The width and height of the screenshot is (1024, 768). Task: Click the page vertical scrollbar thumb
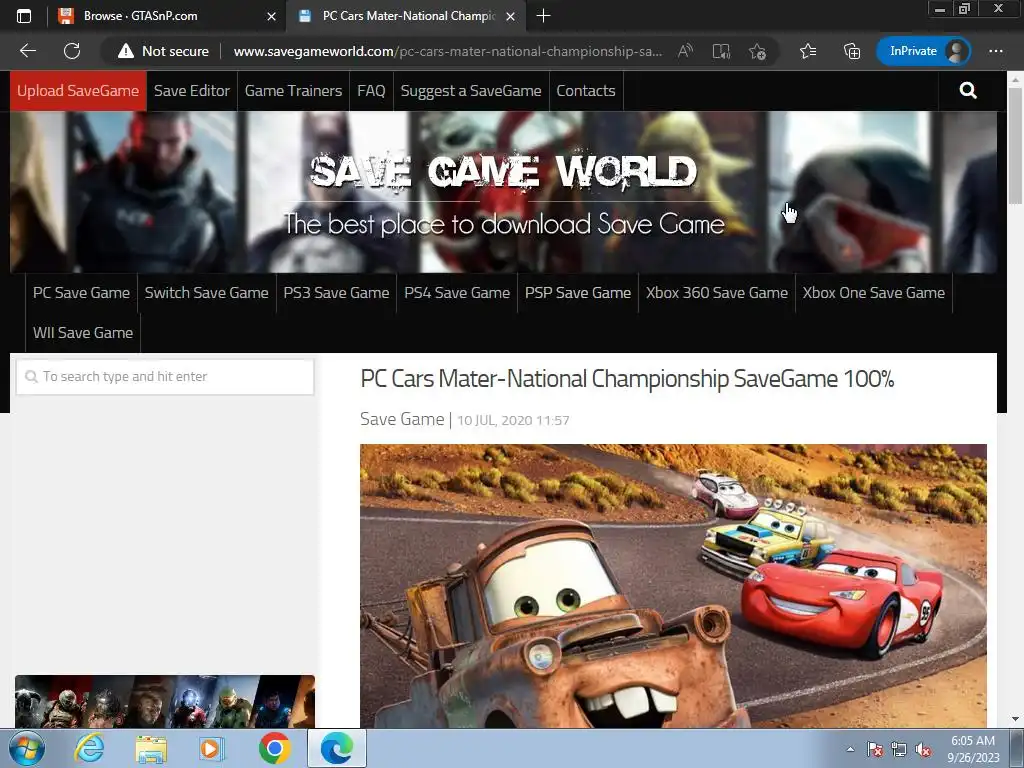pos(1015,145)
